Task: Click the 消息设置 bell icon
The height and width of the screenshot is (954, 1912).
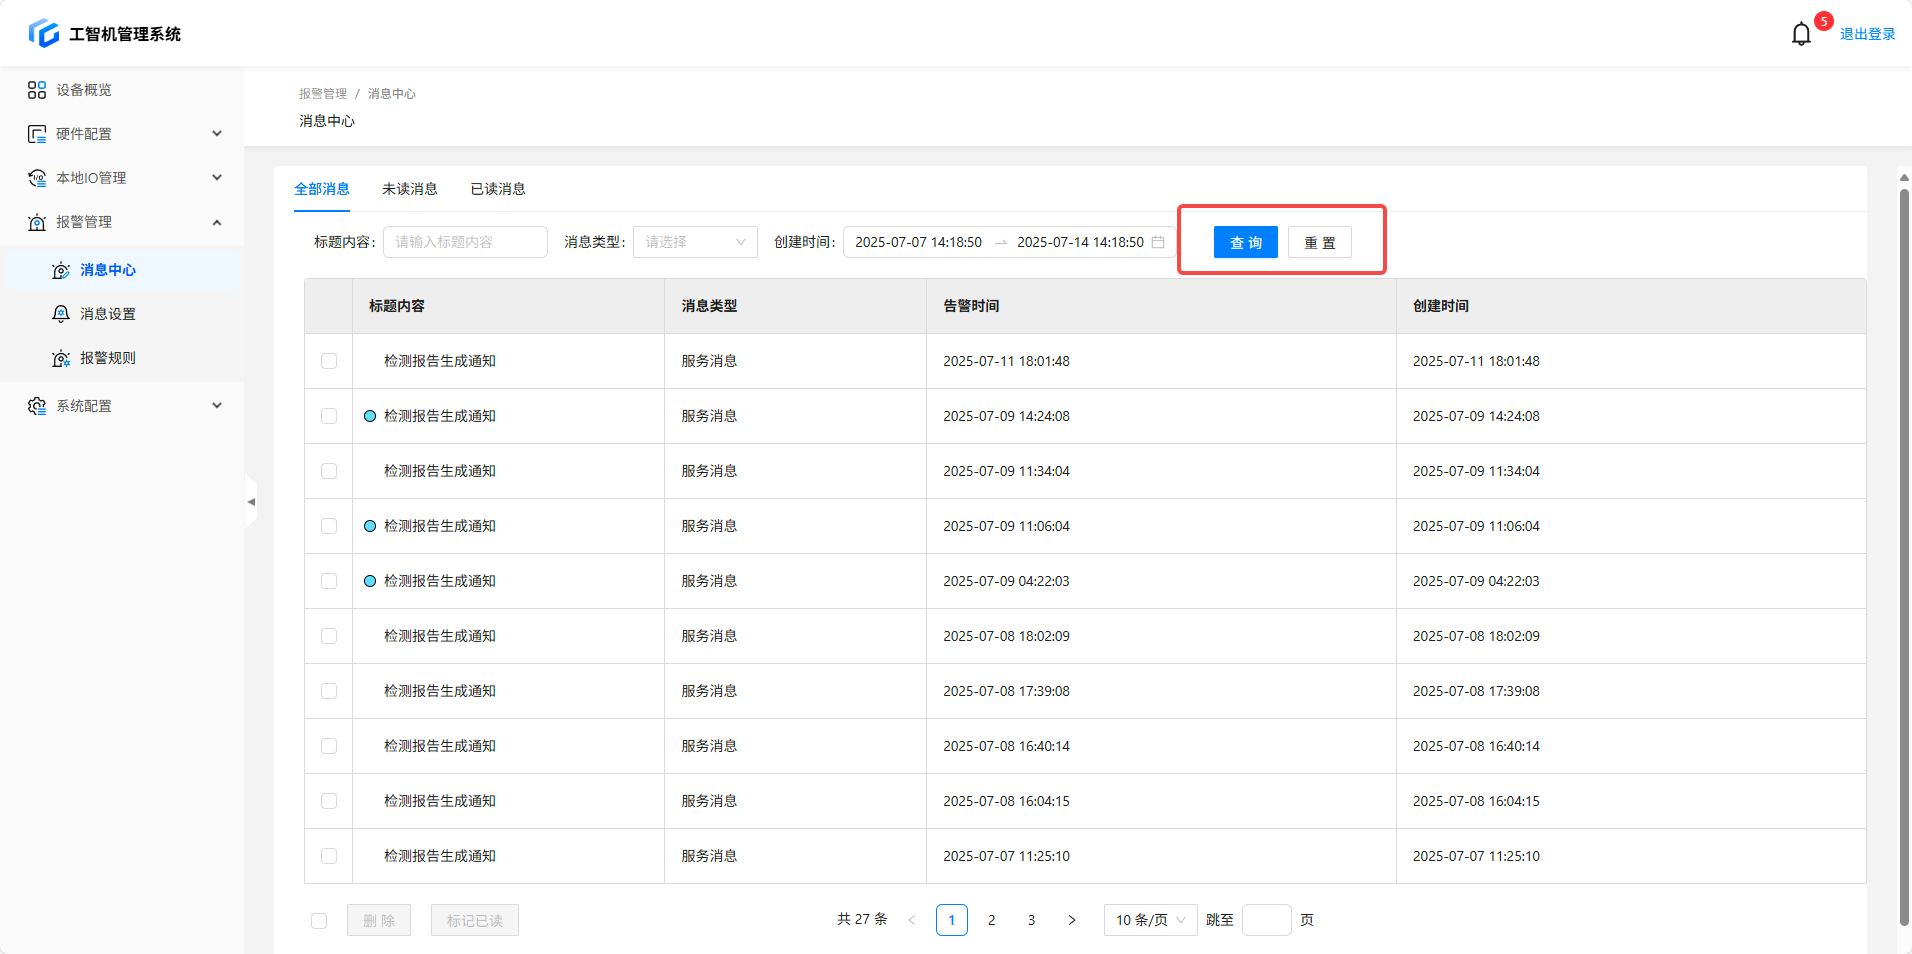Action: pos(61,314)
